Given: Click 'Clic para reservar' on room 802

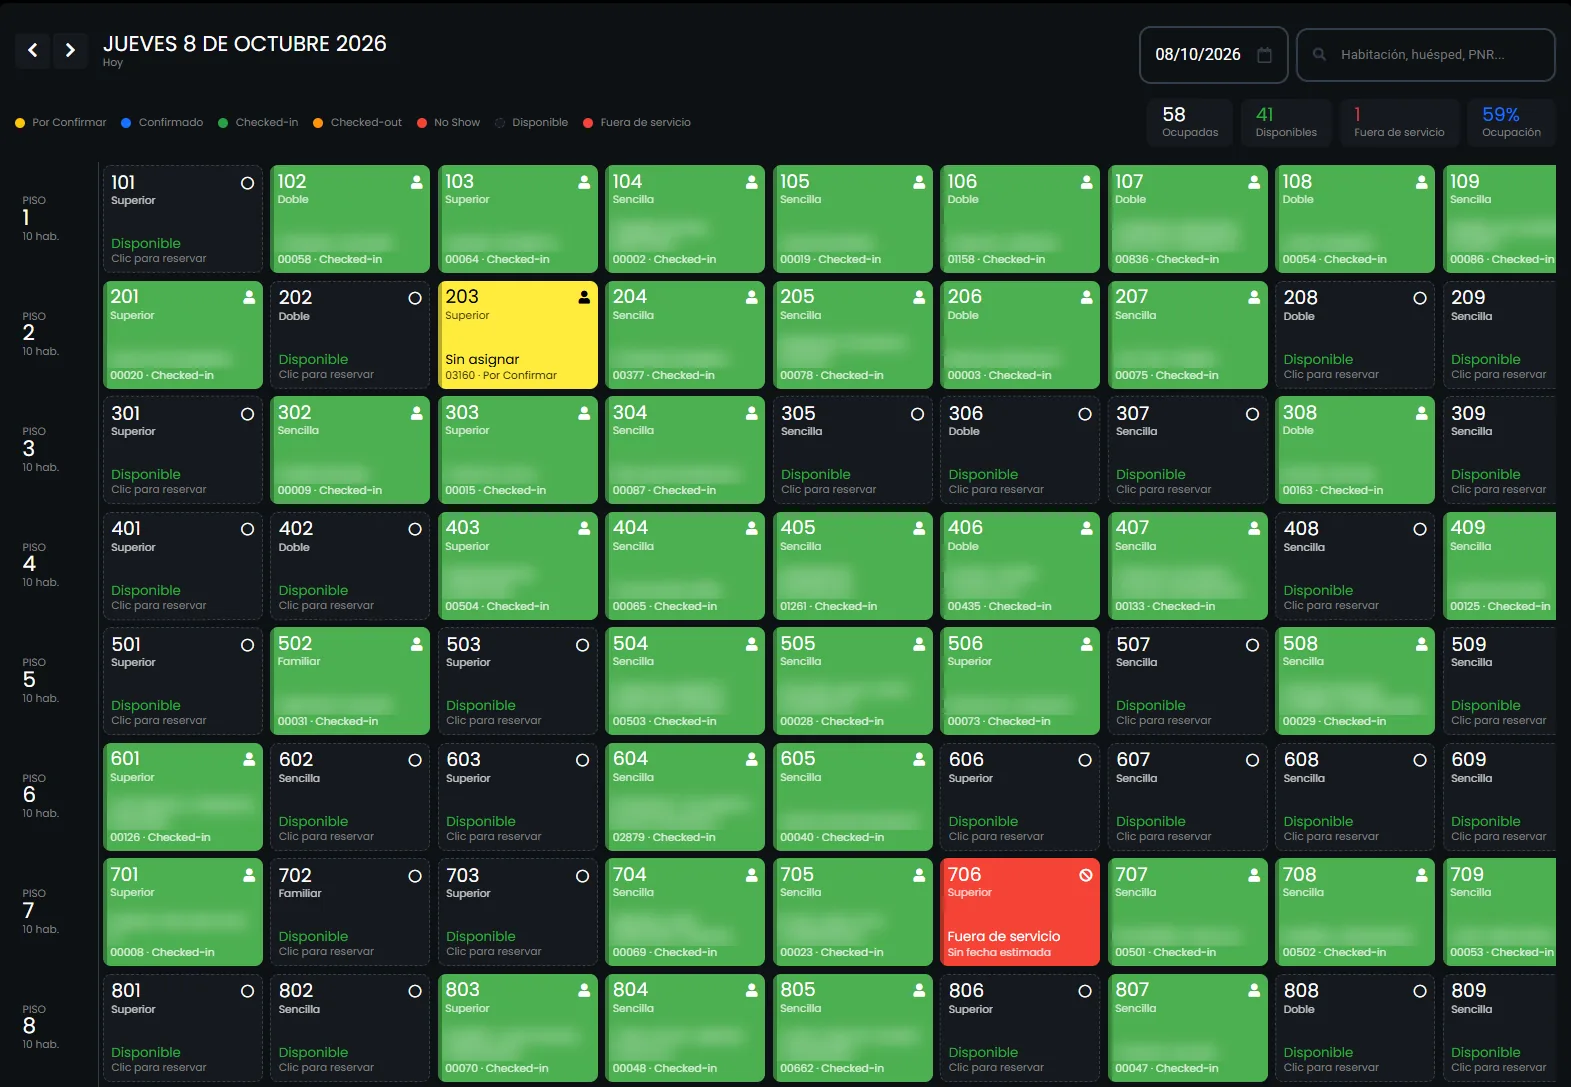Looking at the screenshot, I should click(326, 1068).
